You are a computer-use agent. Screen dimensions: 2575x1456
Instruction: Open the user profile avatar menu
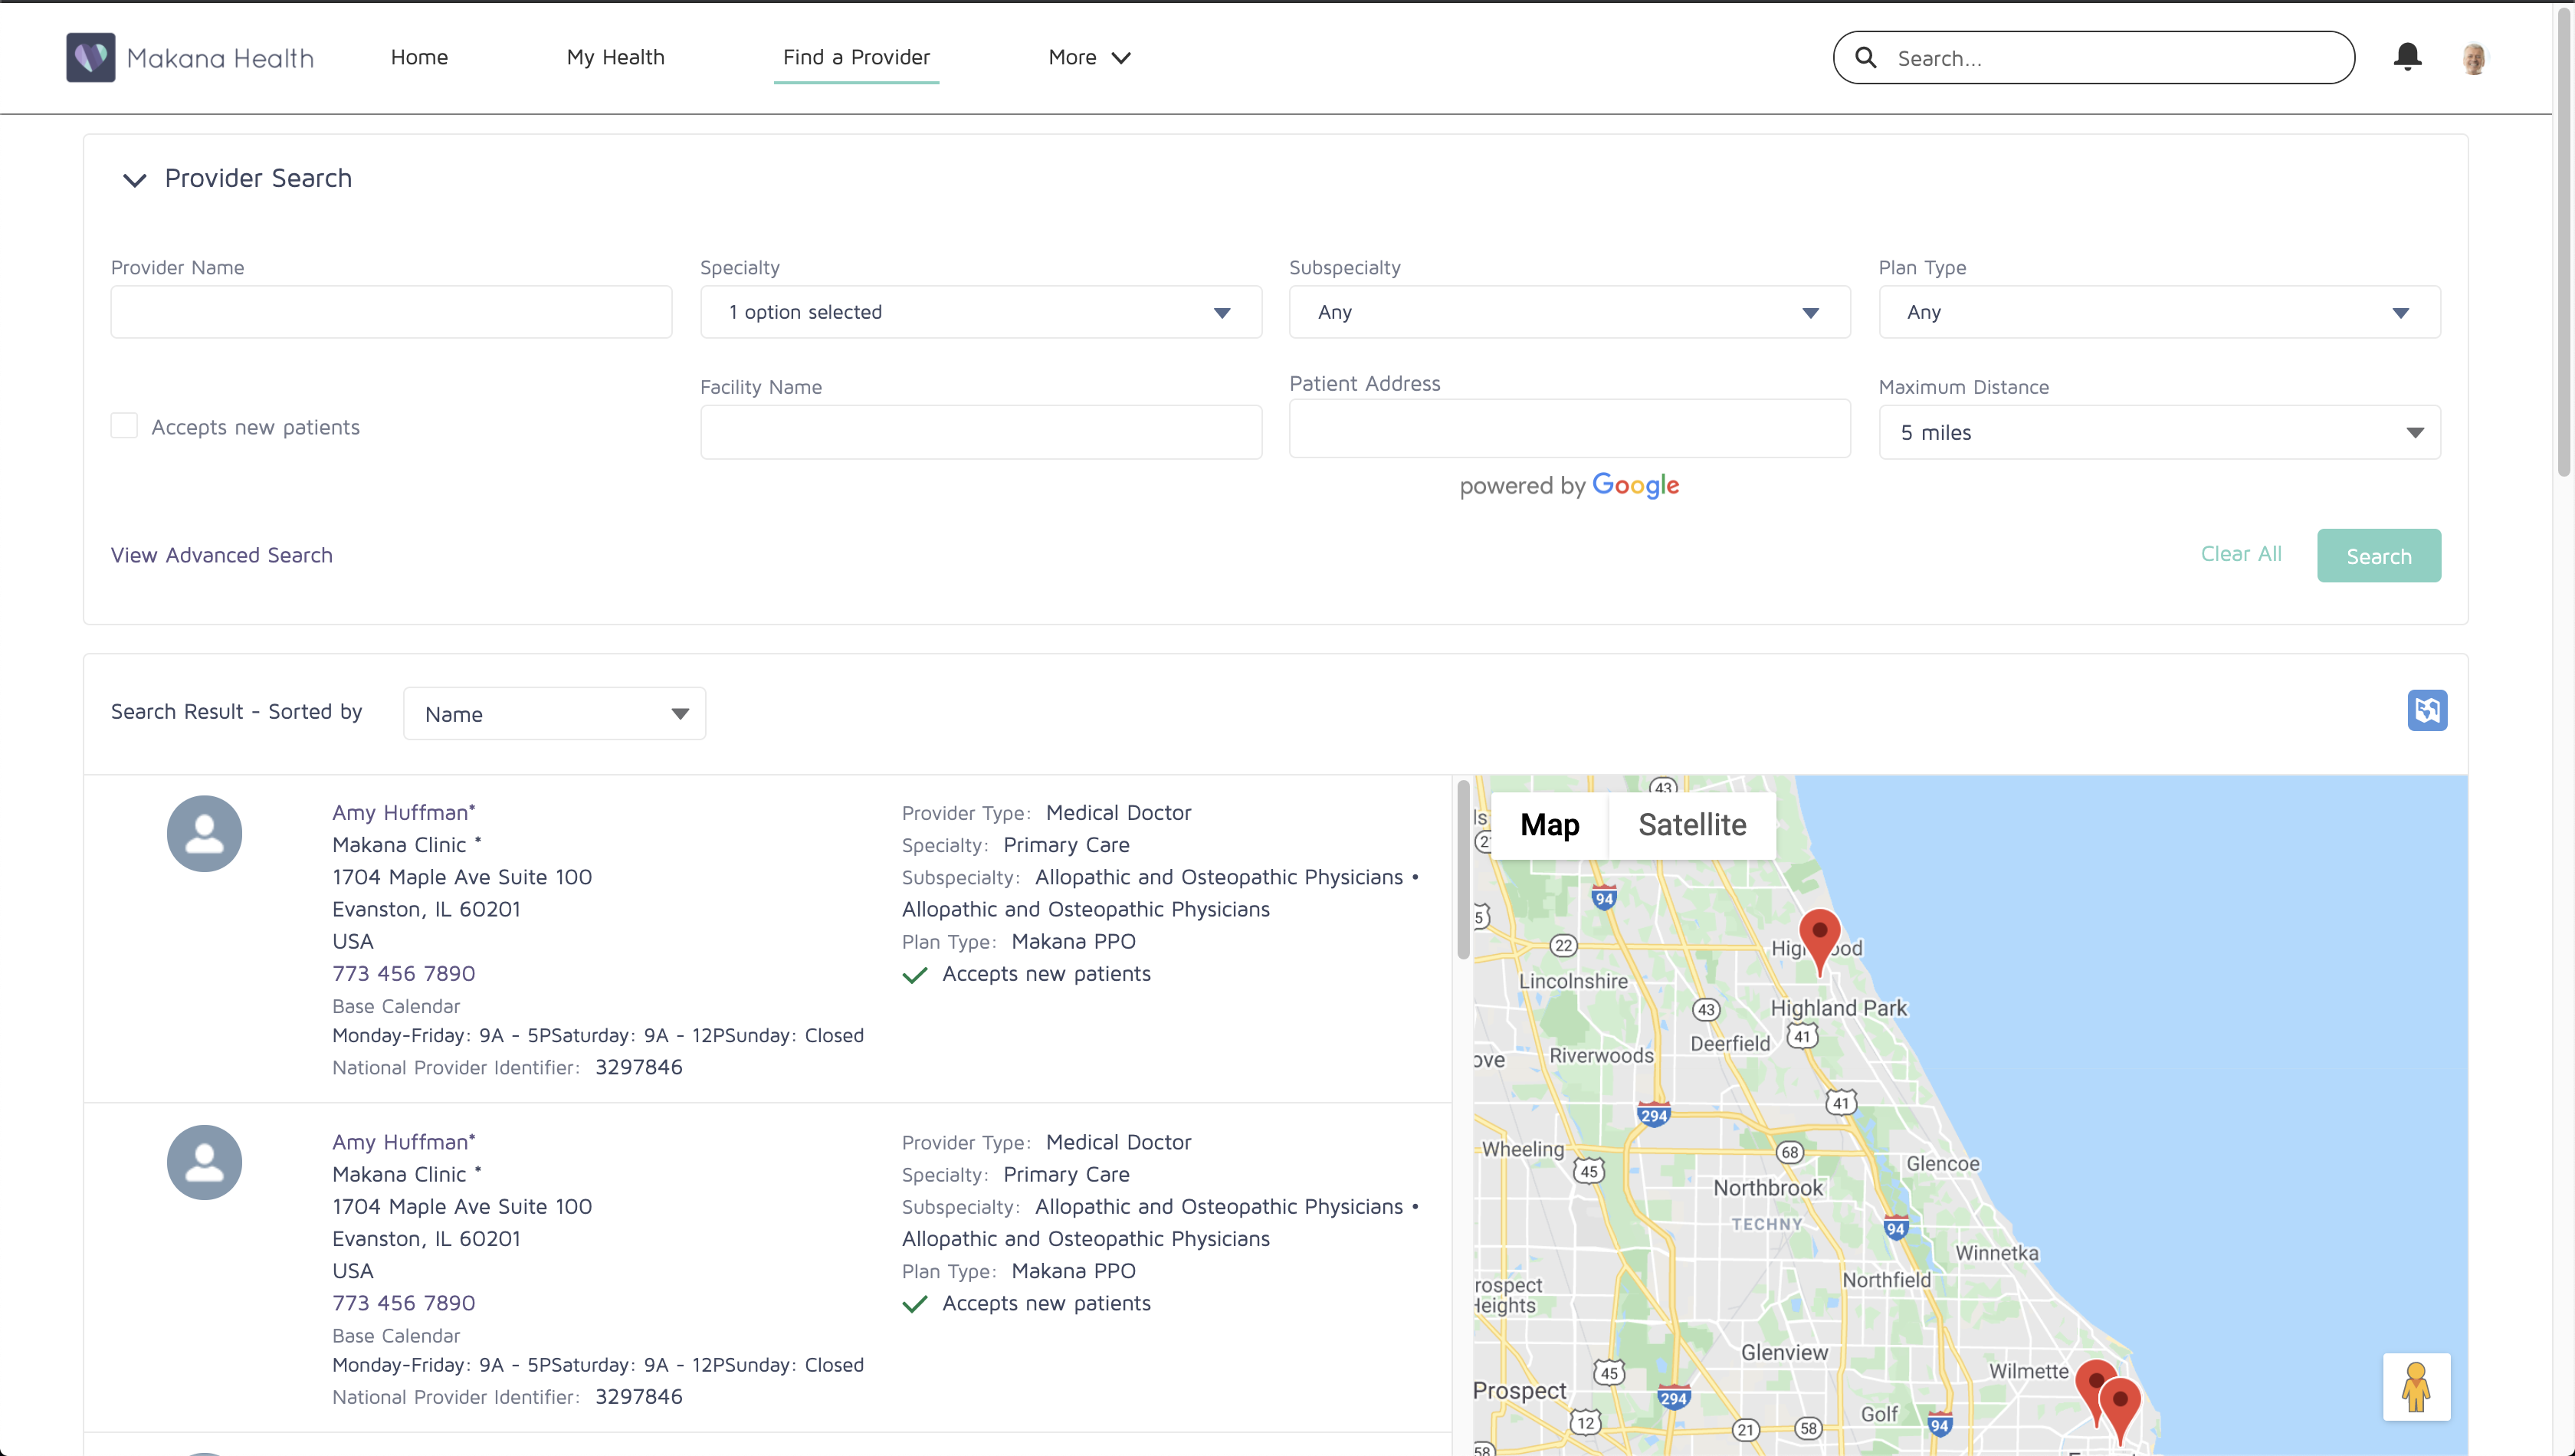(2474, 58)
